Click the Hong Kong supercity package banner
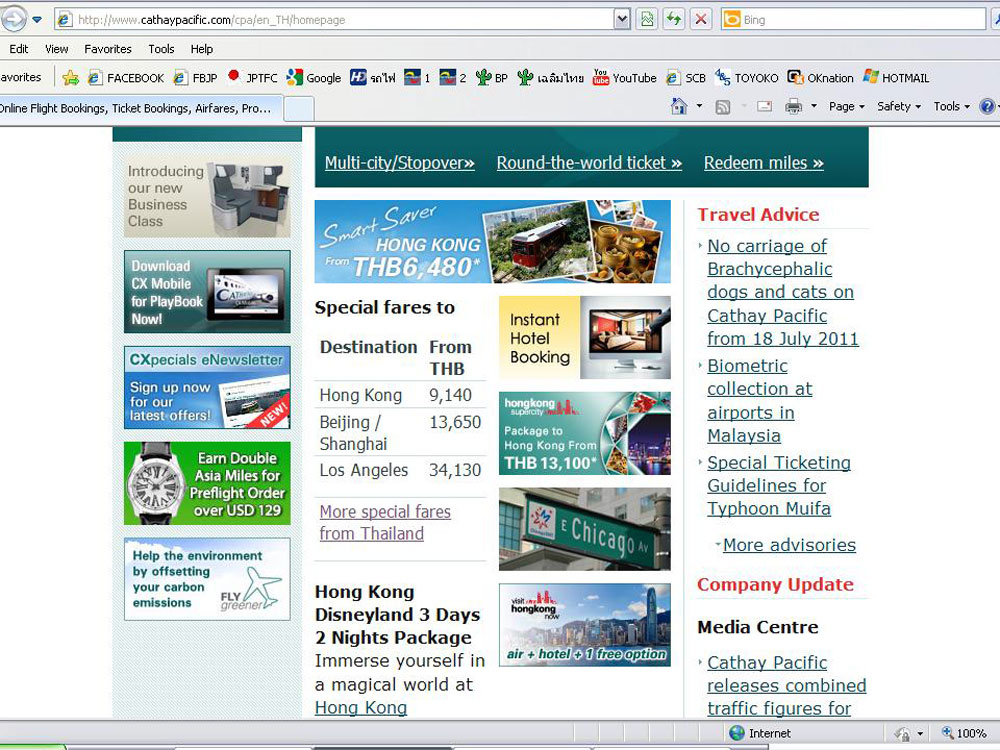Image resolution: width=1000 pixels, height=750 pixels. [x=585, y=433]
